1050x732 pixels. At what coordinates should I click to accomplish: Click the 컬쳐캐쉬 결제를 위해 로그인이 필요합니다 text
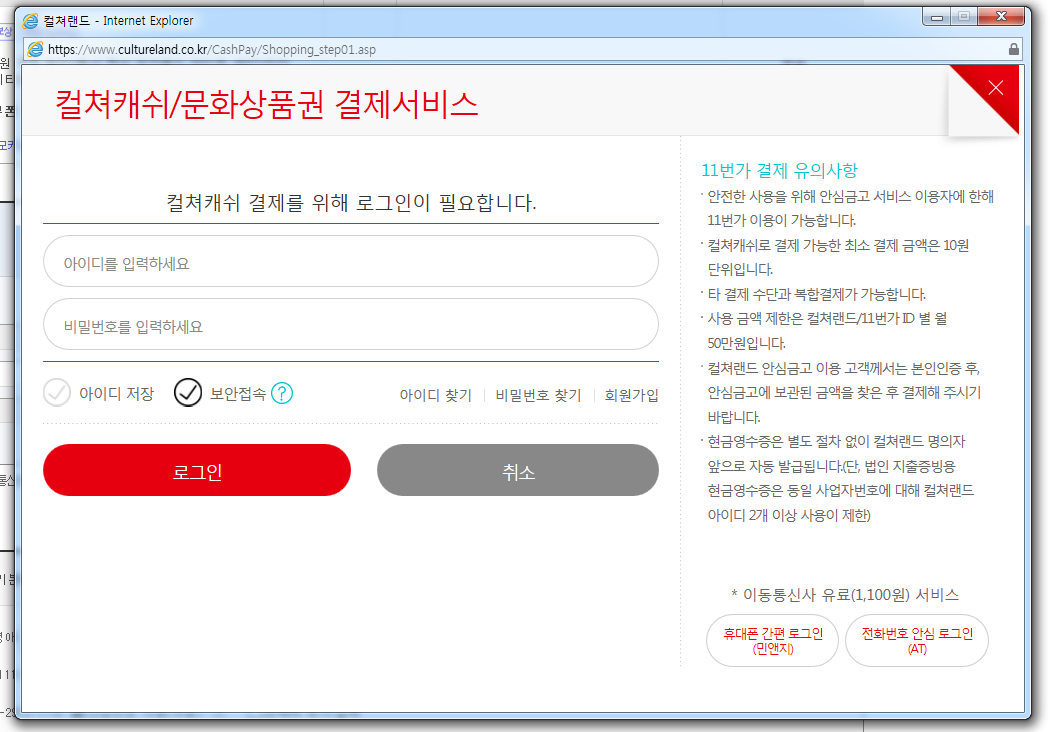click(x=352, y=202)
